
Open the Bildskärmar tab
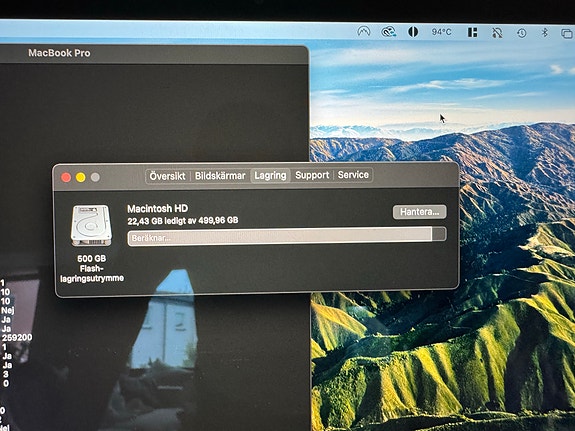coord(220,175)
